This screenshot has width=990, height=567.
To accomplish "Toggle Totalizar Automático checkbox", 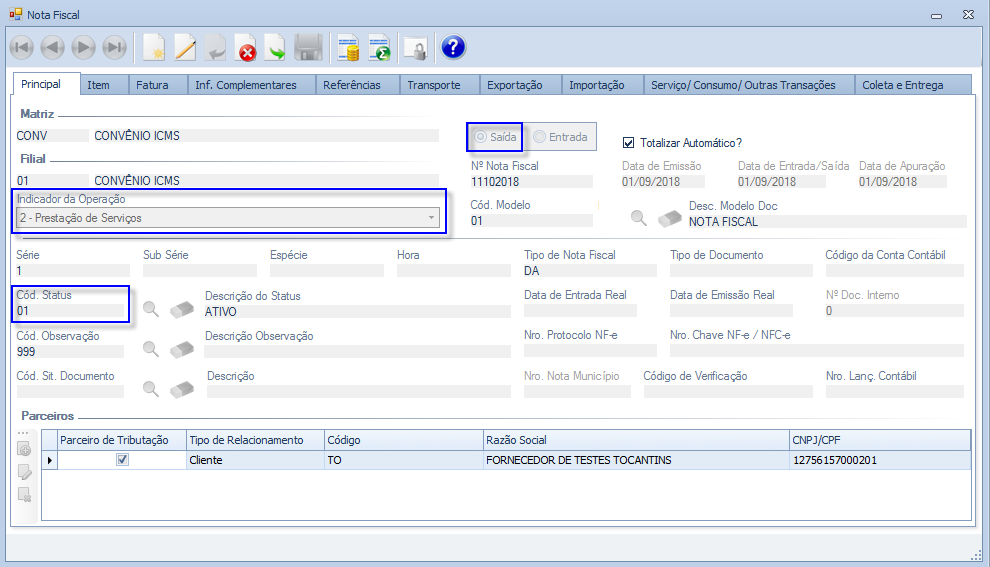I will pyautogui.click(x=628, y=143).
